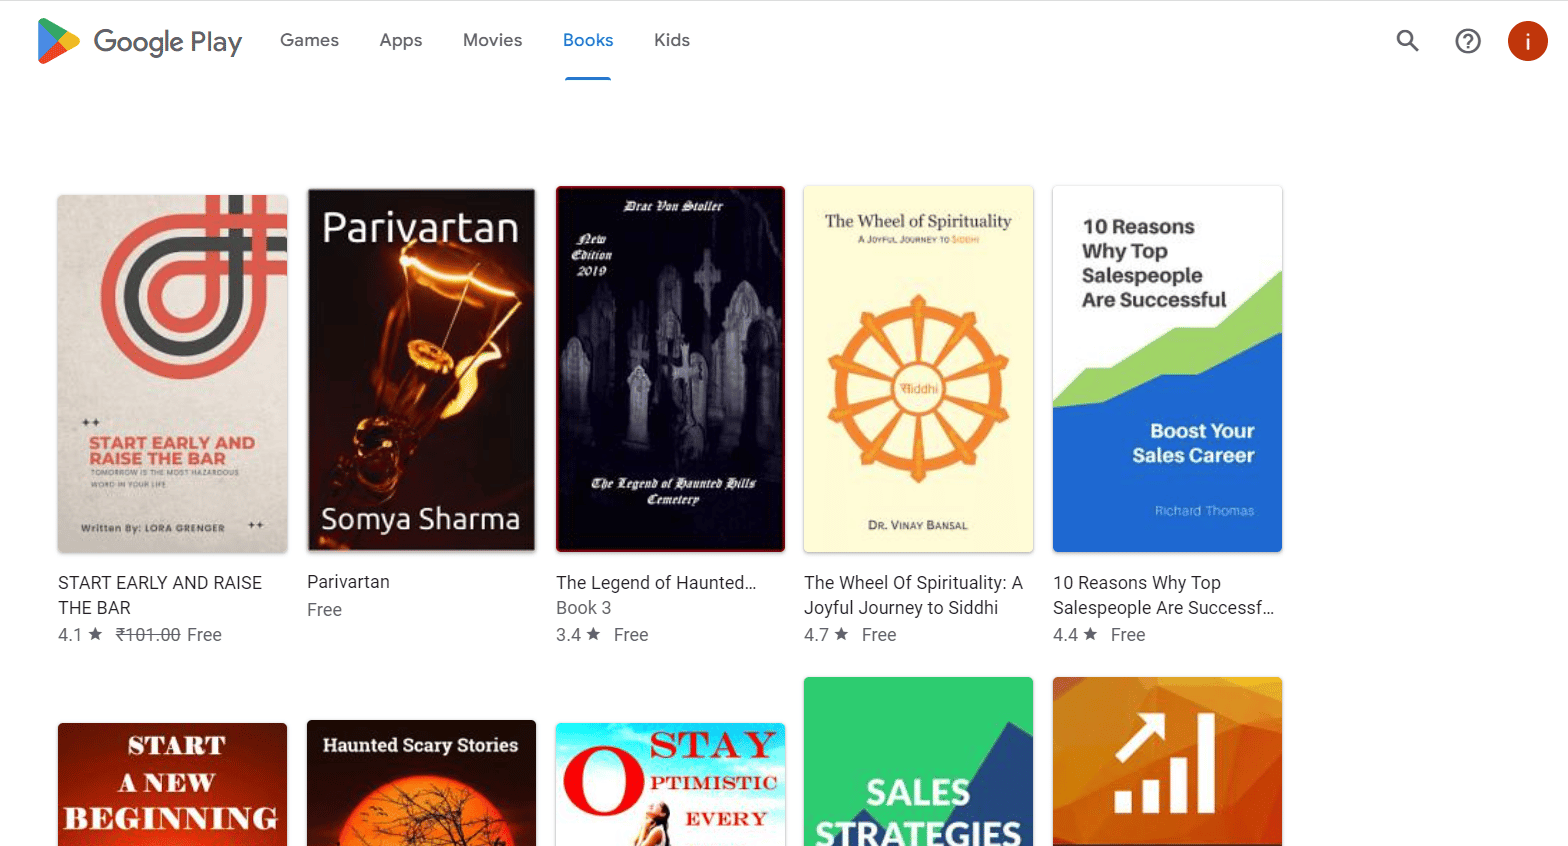The height and width of the screenshot is (846, 1568).
Task: Click the 4.4 star rating
Action: point(1075,635)
